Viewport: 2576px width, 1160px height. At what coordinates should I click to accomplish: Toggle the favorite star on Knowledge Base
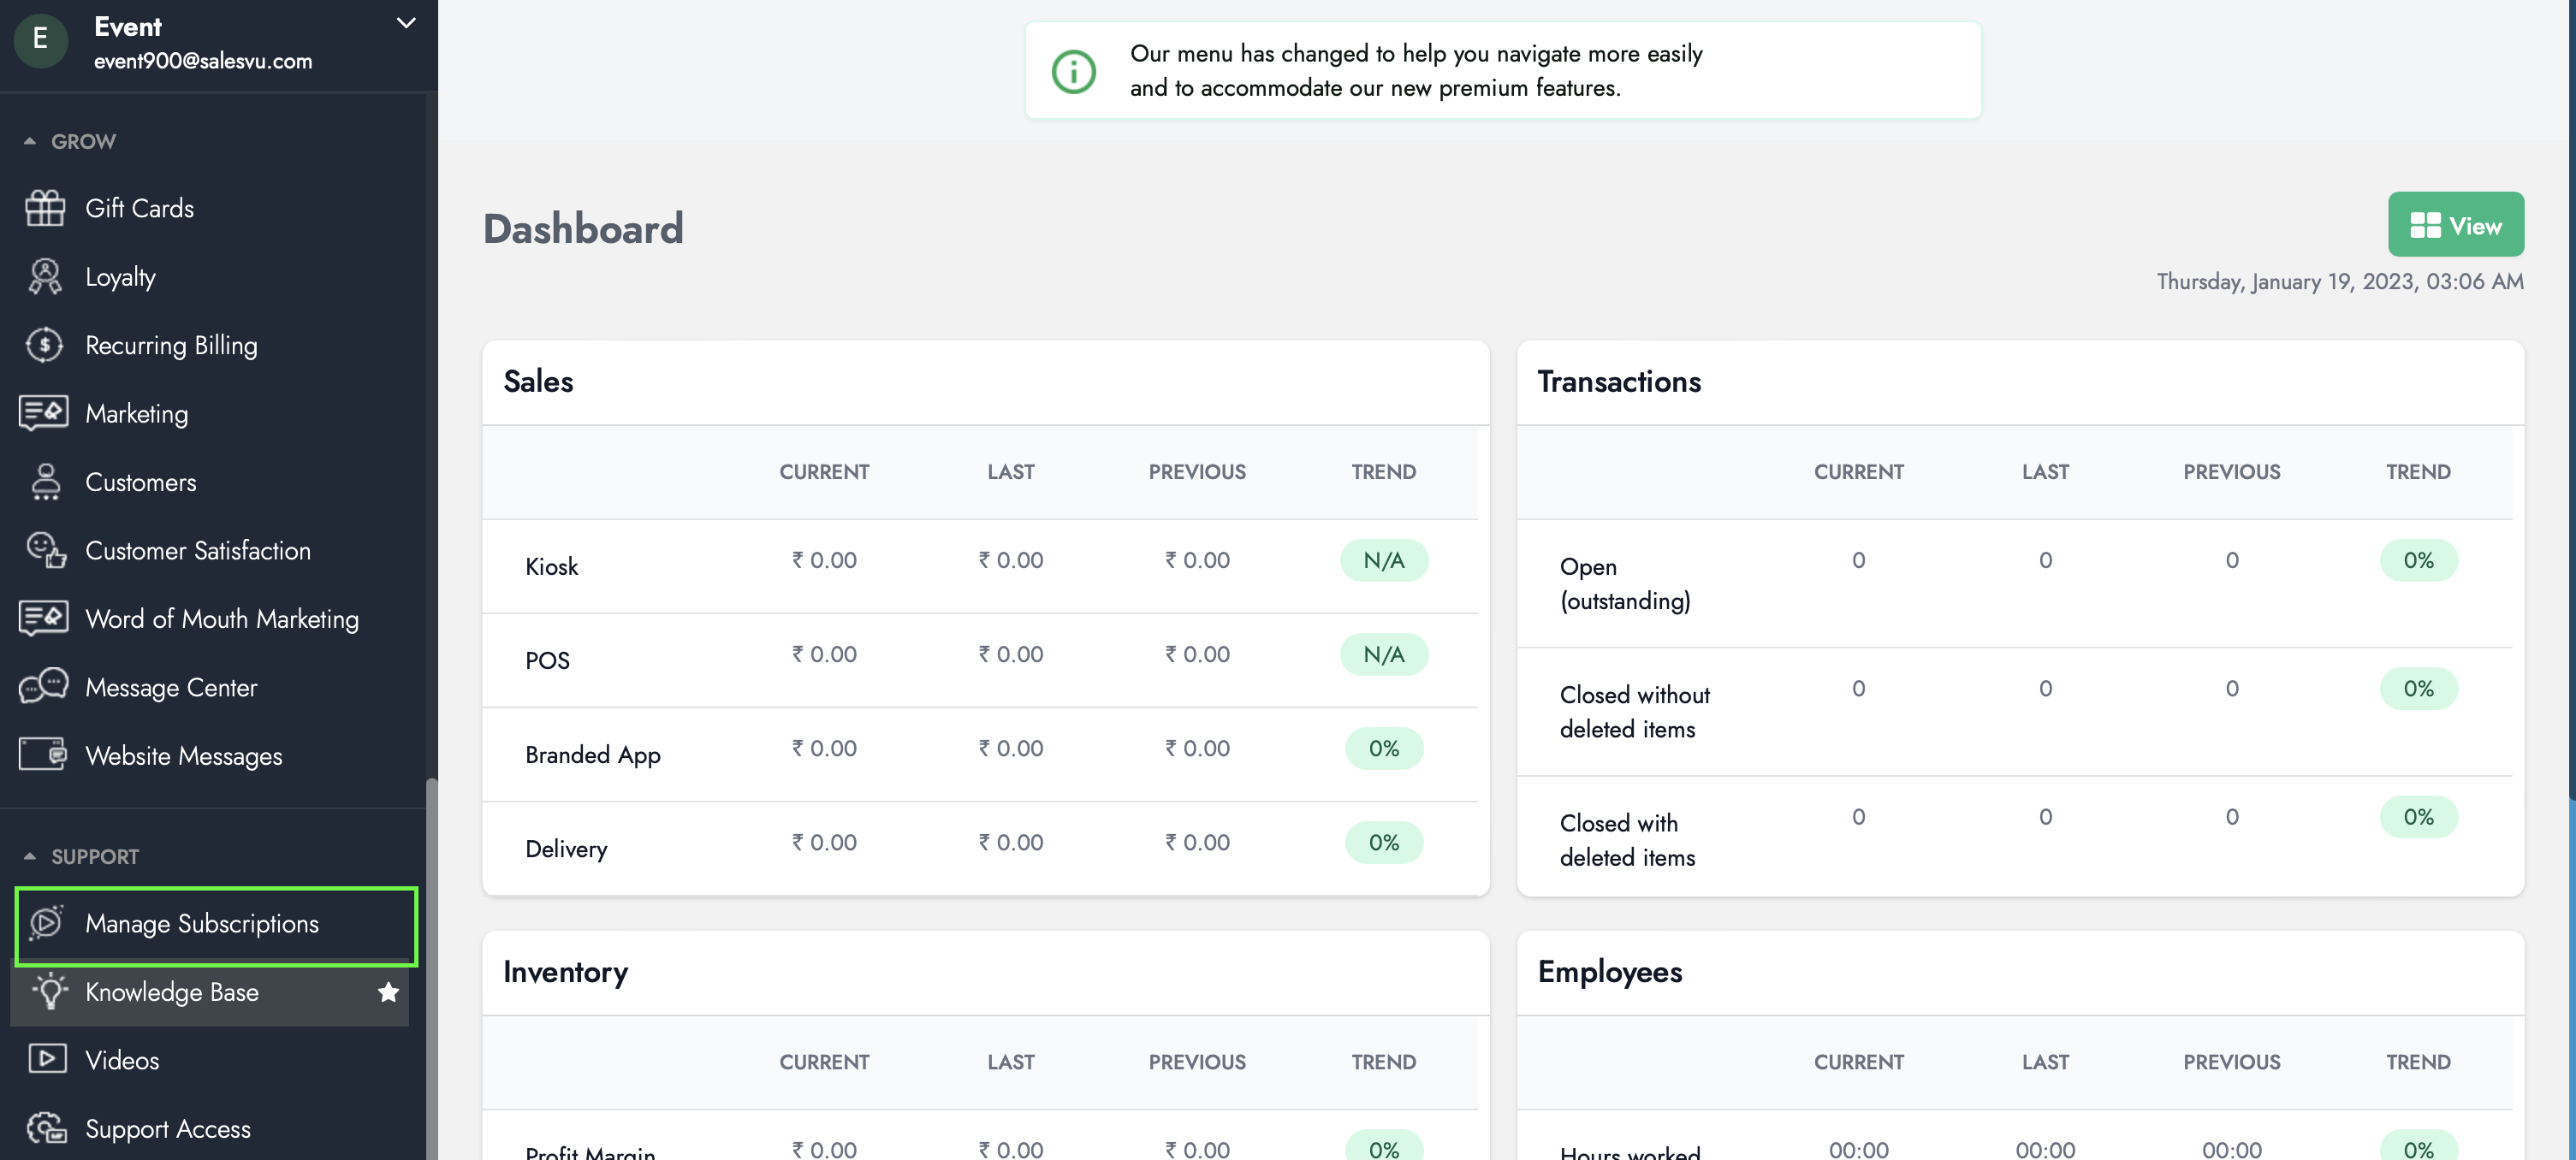[388, 992]
